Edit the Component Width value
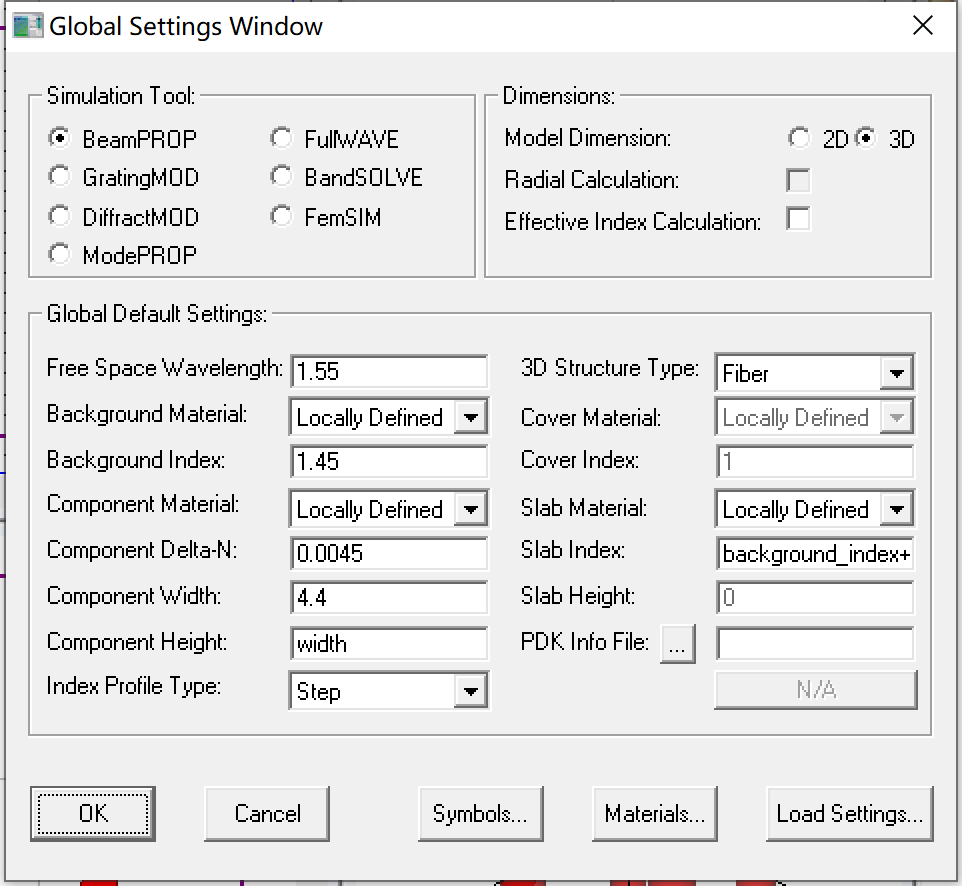 pos(388,598)
